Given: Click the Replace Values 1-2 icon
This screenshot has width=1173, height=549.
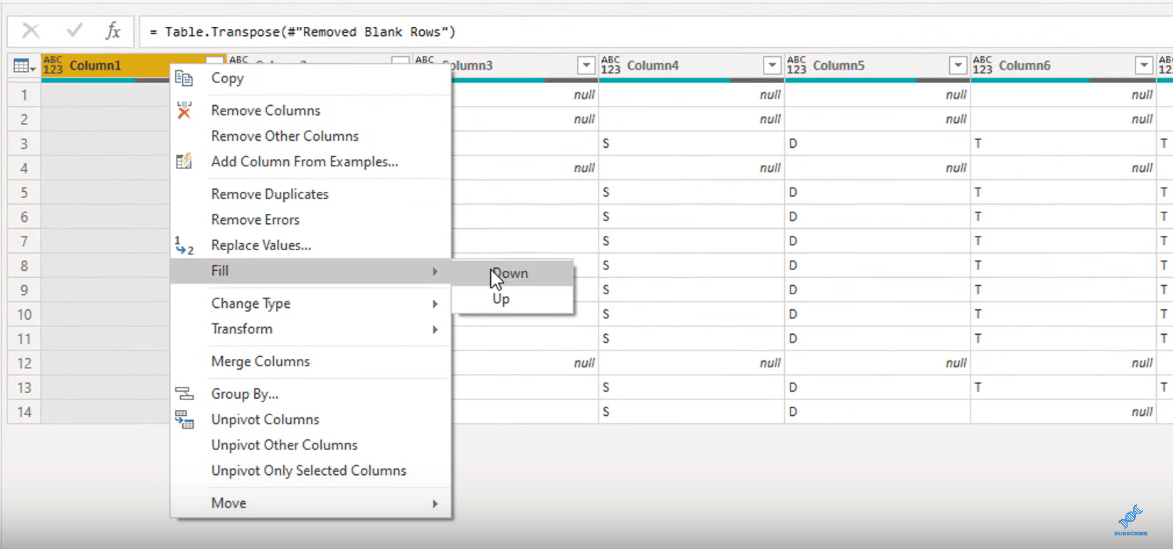Looking at the screenshot, I should (183, 245).
